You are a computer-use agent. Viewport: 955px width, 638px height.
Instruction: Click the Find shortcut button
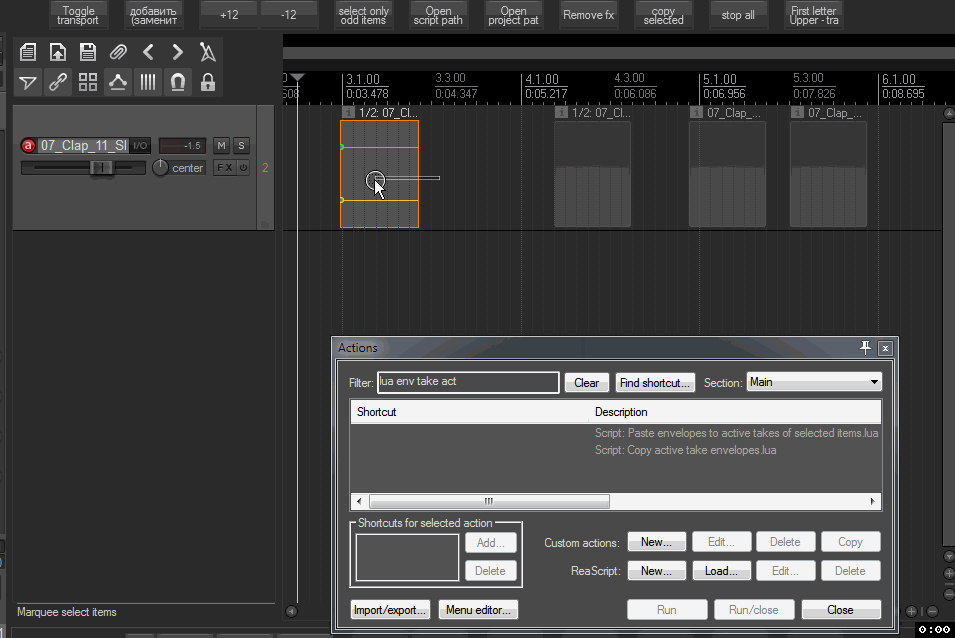point(654,383)
